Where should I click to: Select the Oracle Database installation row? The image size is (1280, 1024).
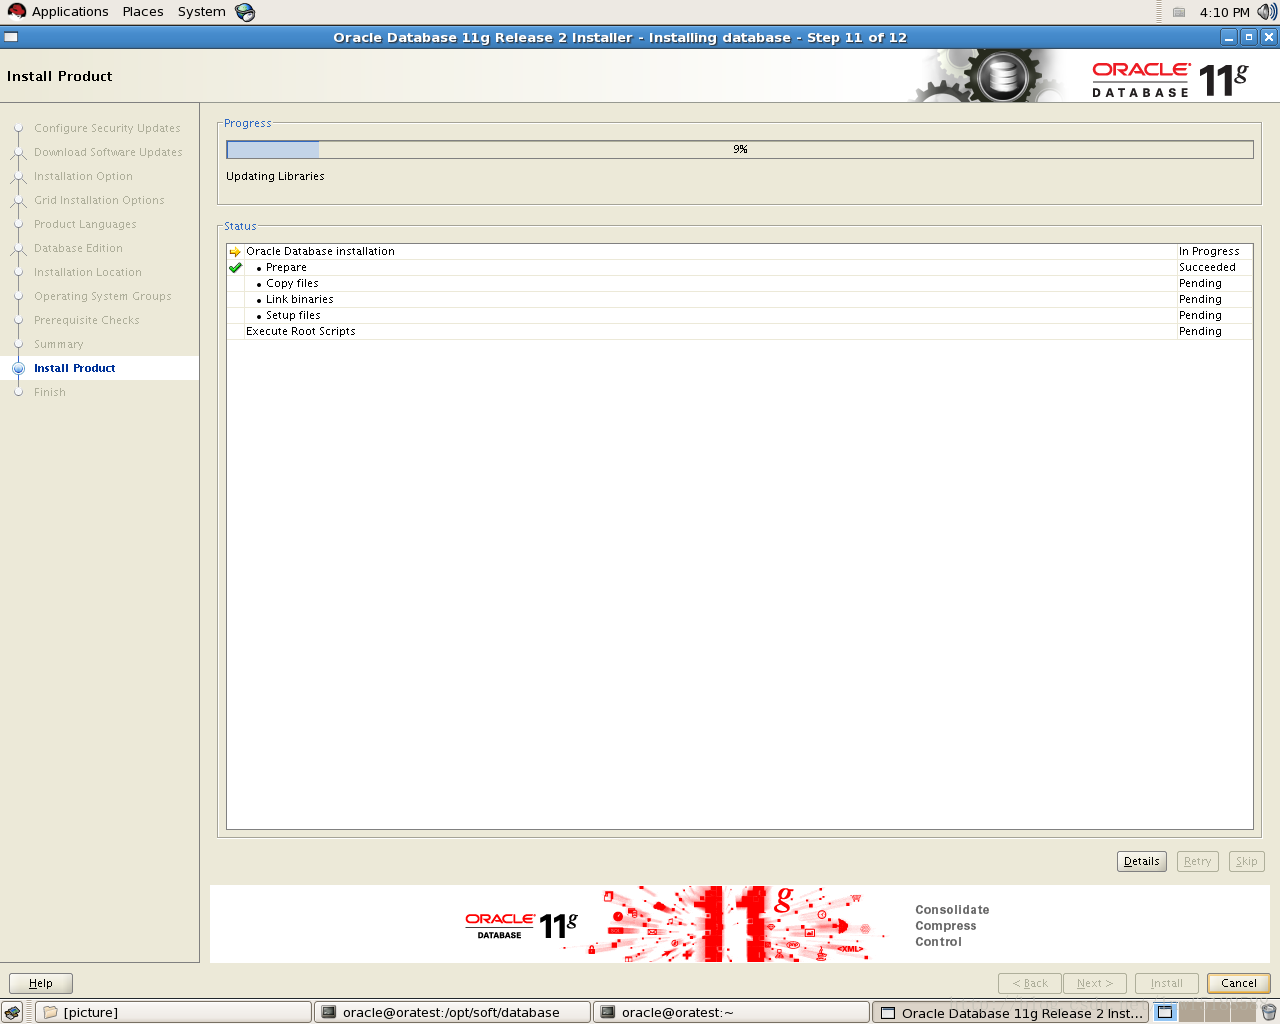coord(739,251)
